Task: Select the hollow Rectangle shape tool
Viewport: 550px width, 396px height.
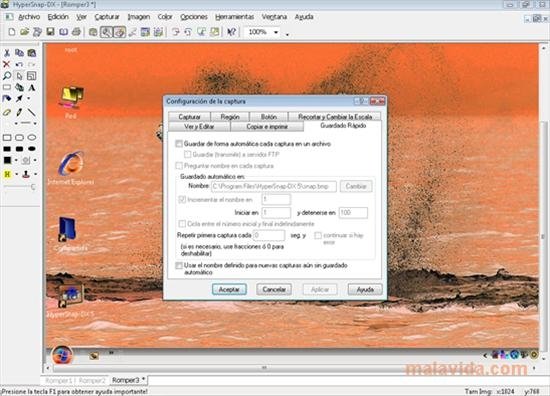Action: (7, 137)
